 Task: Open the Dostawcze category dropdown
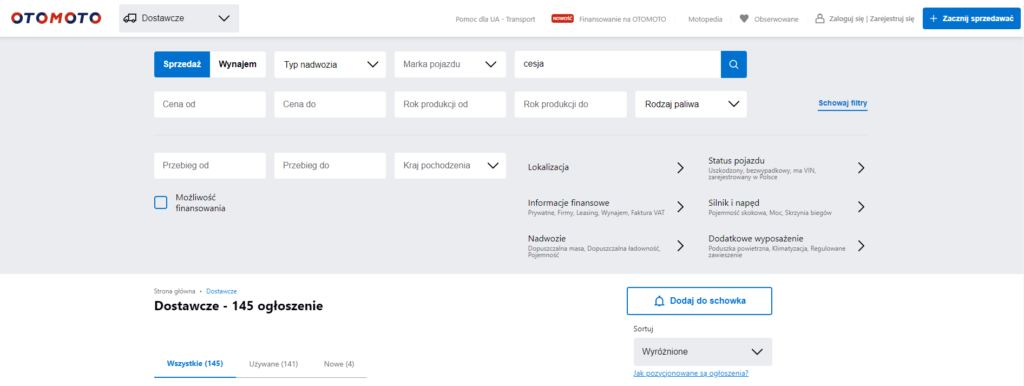(x=179, y=18)
